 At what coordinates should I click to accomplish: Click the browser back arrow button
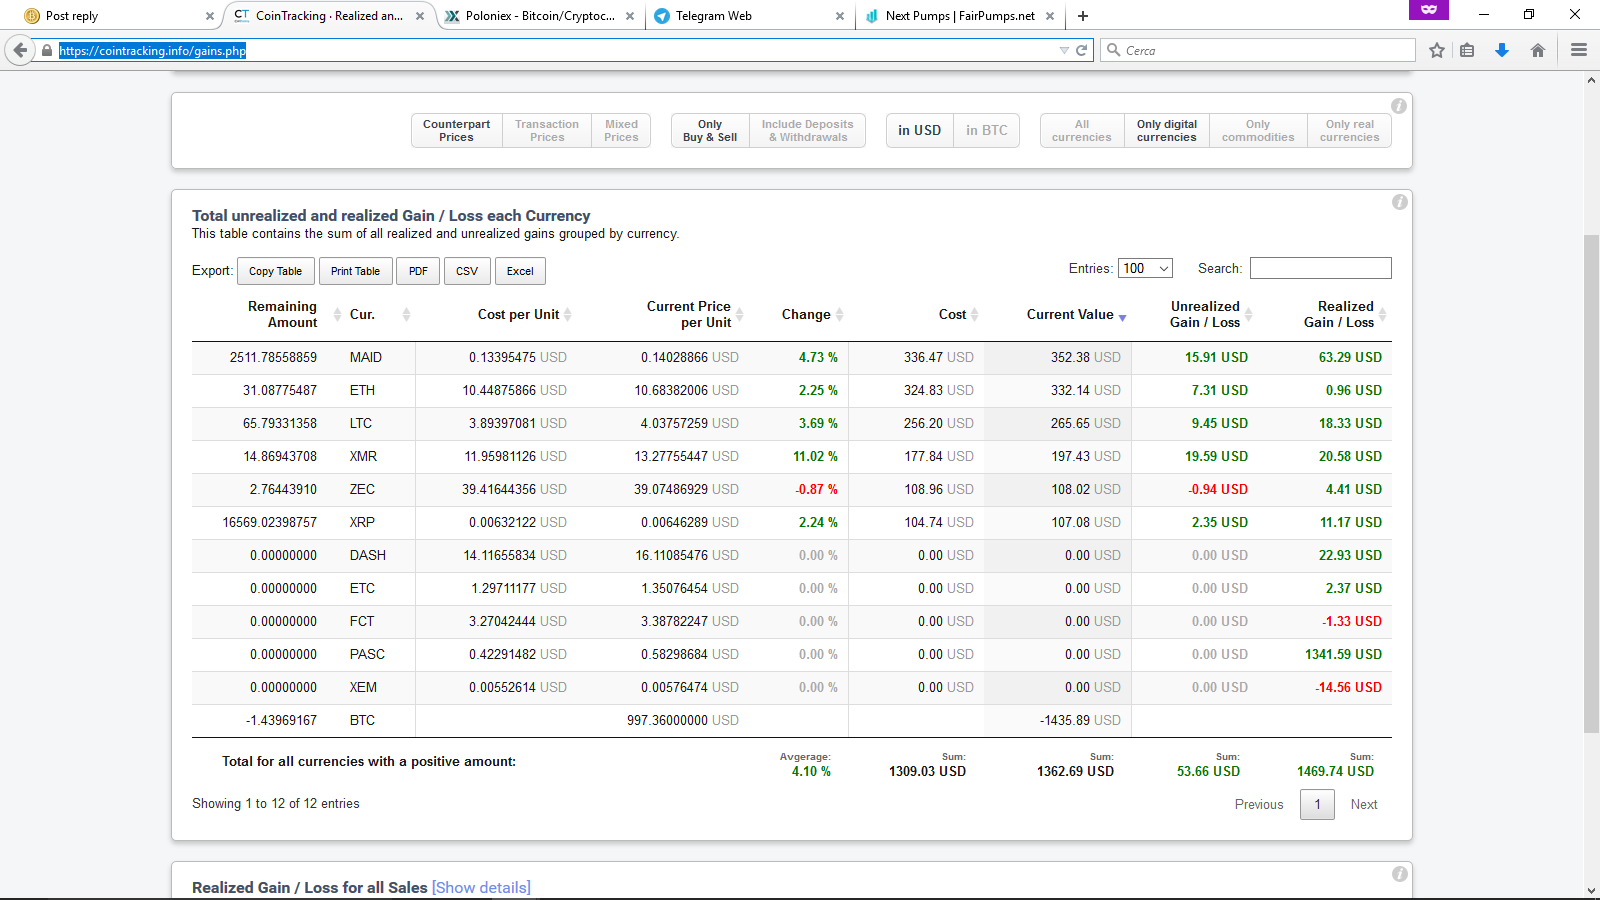pyautogui.click(x=20, y=50)
